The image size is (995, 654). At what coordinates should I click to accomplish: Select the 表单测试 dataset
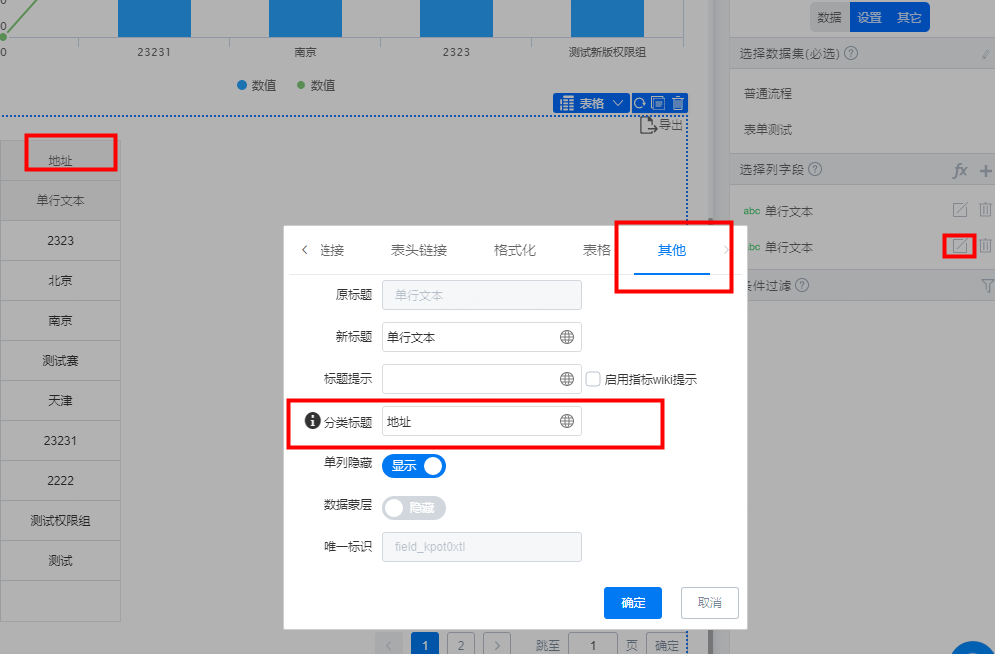point(768,129)
